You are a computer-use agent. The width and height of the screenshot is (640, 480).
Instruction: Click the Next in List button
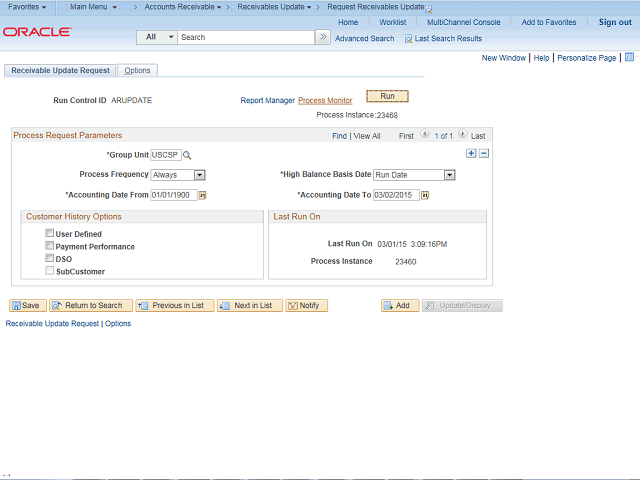point(250,306)
